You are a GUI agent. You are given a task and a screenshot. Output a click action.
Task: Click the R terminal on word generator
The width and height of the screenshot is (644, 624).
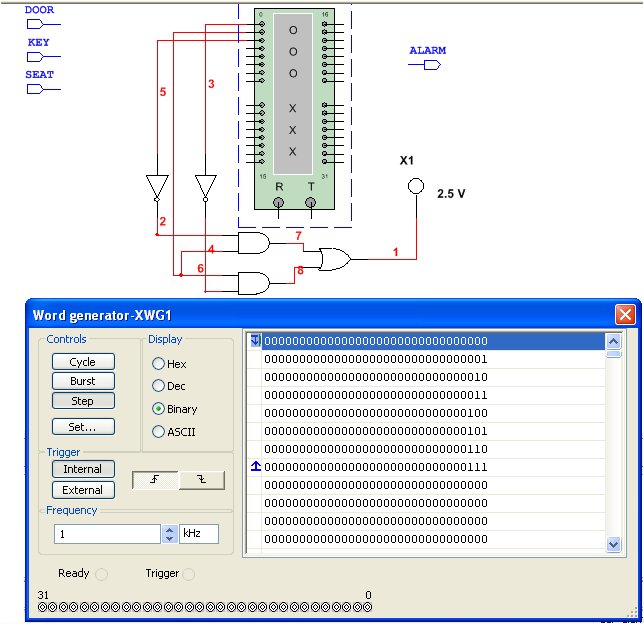click(x=279, y=203)
